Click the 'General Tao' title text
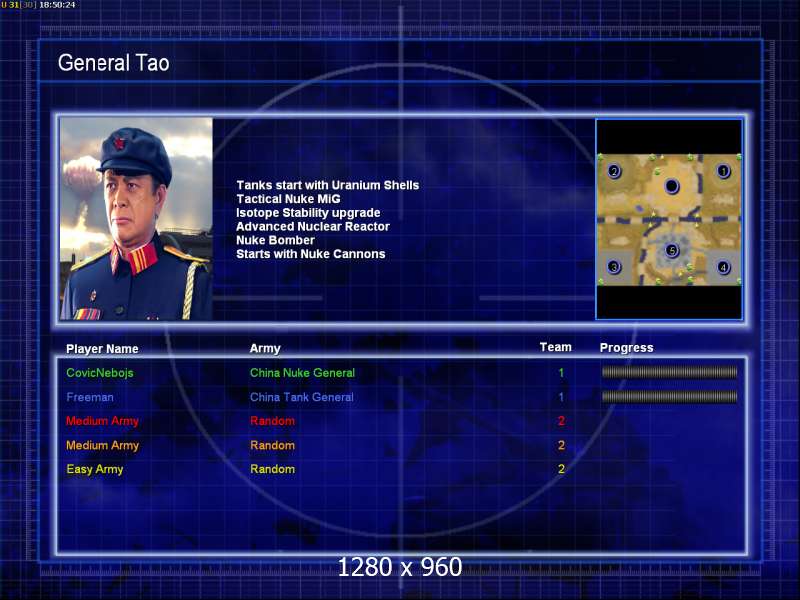 pos(113,63)
